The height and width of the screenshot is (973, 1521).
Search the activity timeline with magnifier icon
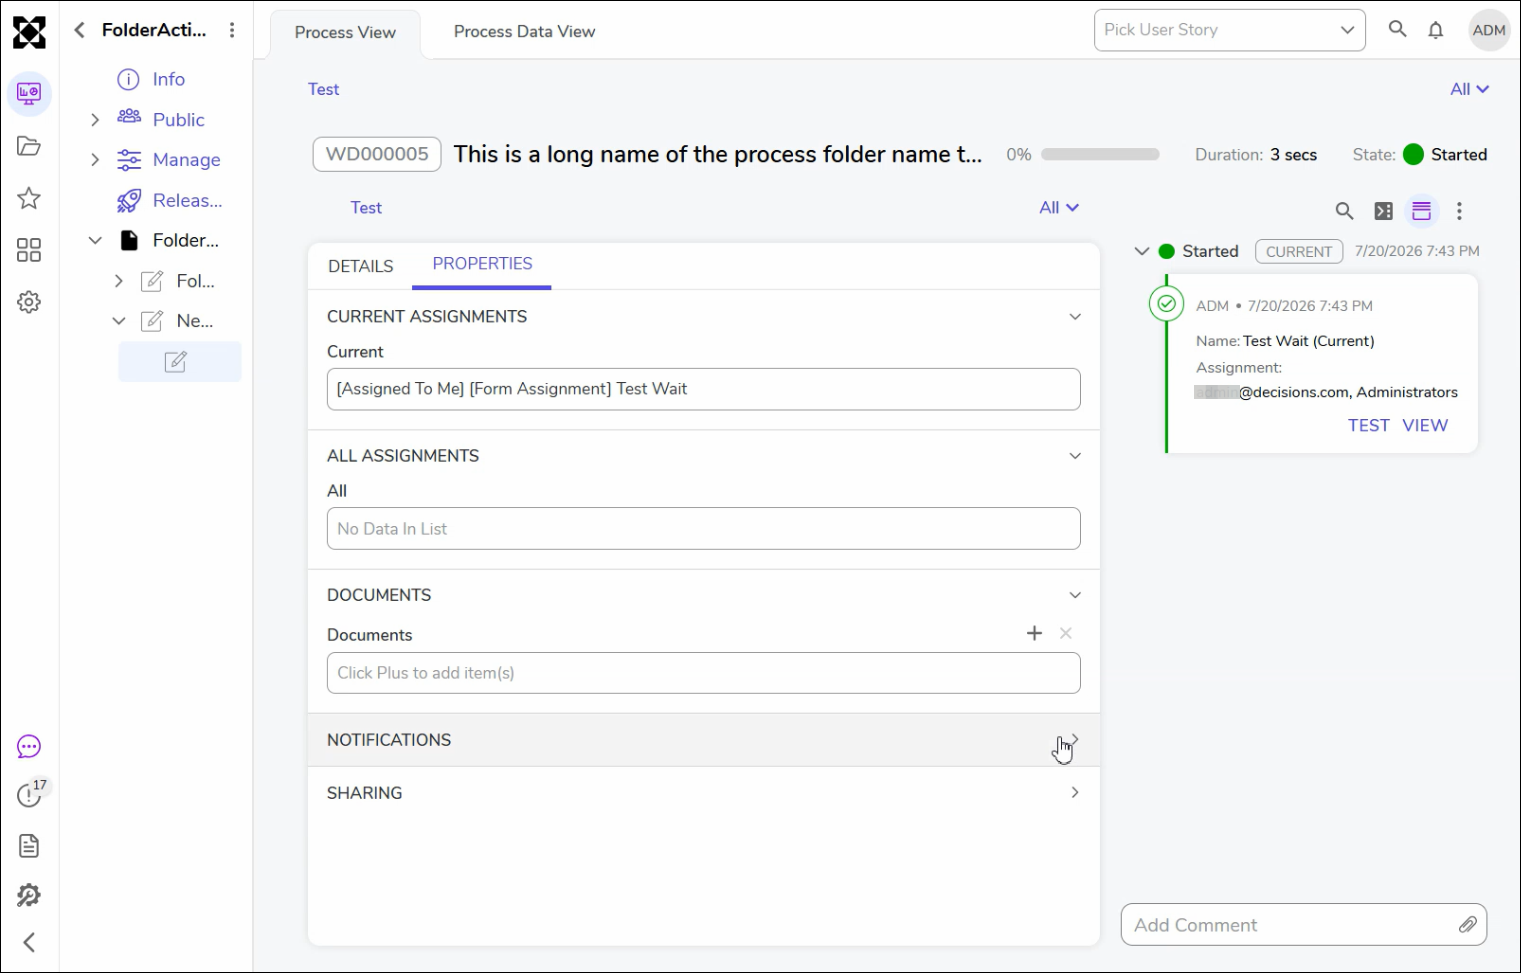coord(1345,211)
